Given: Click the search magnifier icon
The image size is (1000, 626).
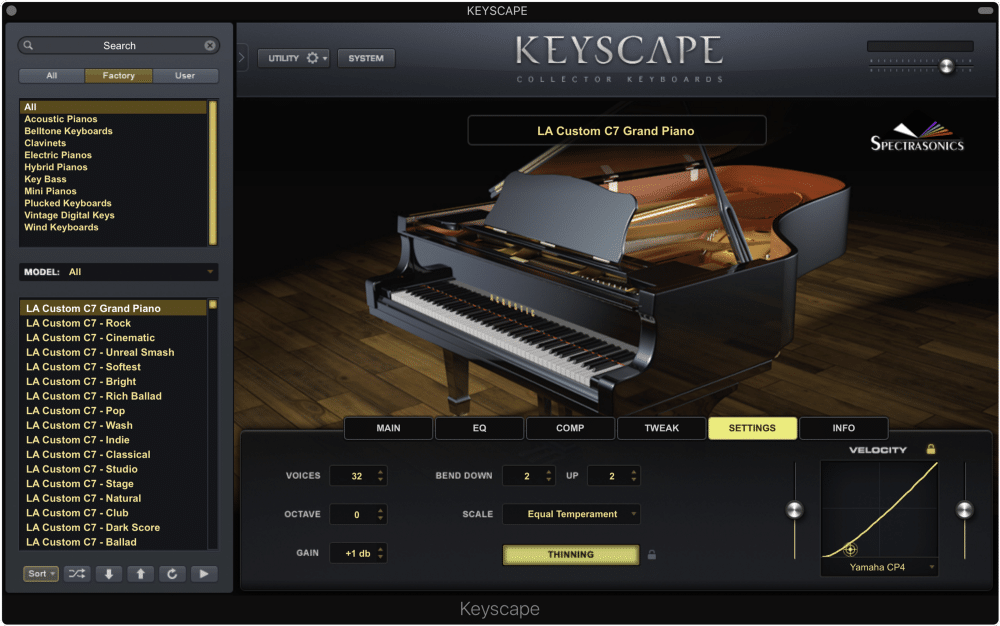Looking at the screenshot, I should click(x=28, y=45).
